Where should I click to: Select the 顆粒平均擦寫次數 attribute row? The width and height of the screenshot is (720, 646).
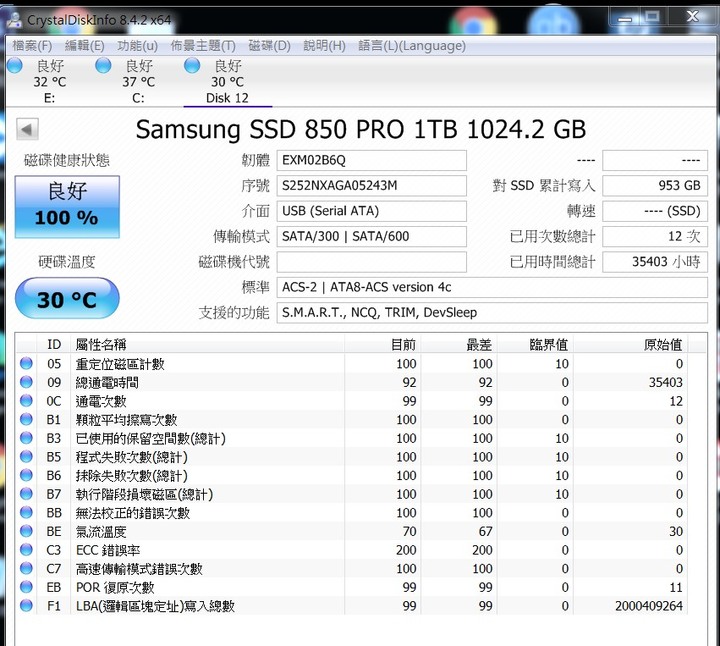[x=352, y=420]
